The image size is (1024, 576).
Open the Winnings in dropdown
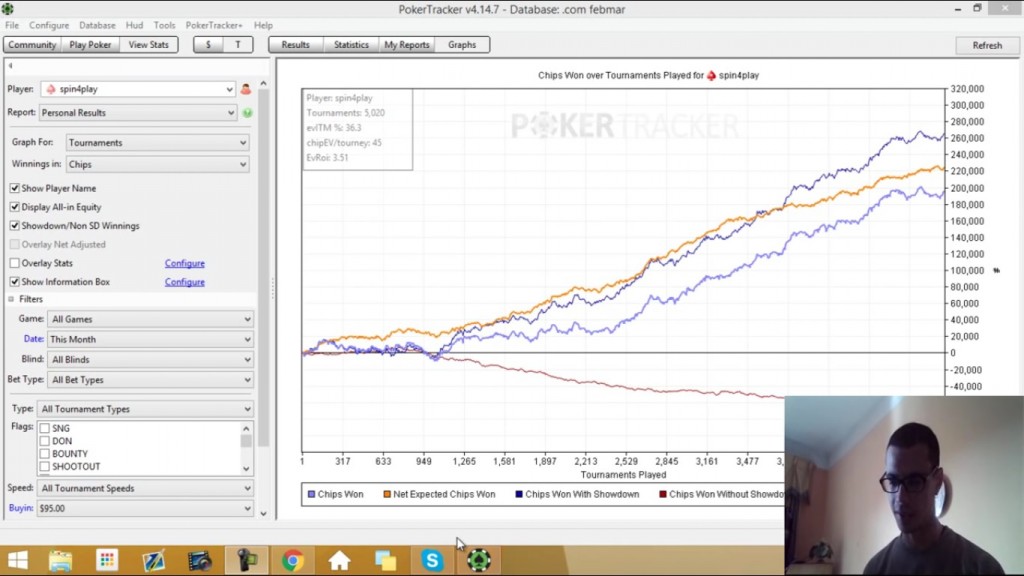(x=157, y=165)
